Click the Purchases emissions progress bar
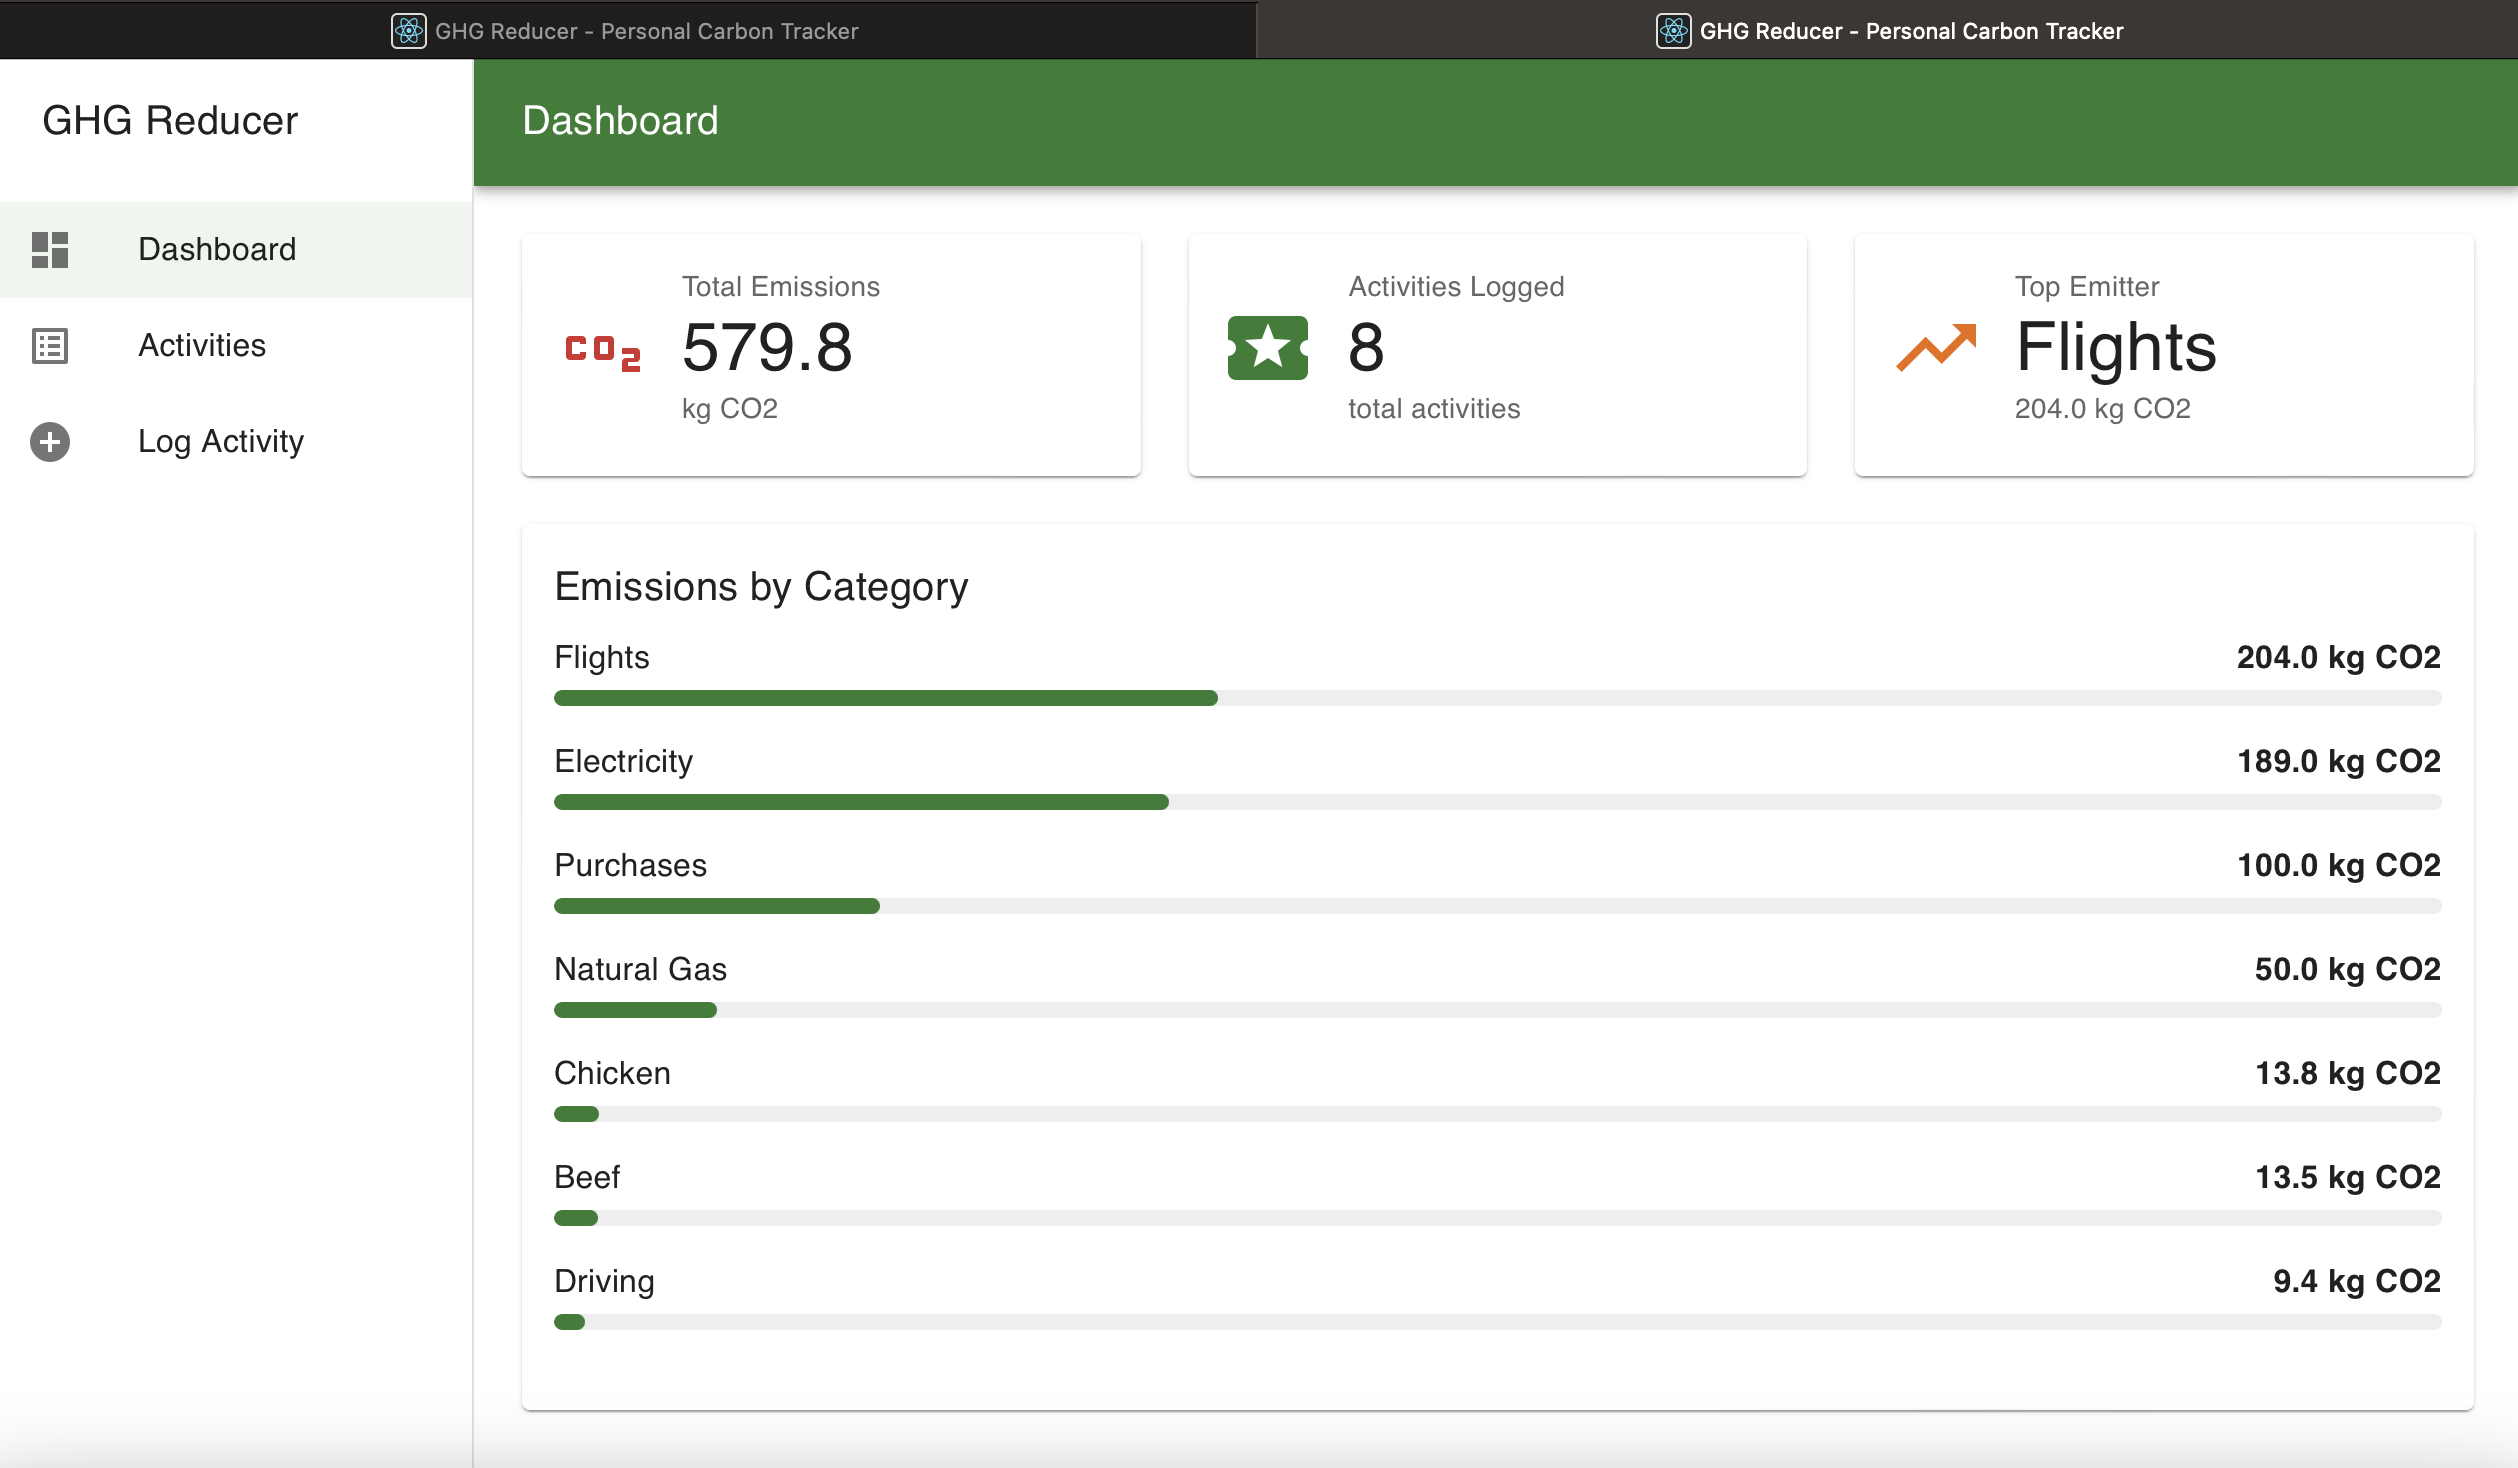The height and width of the screenshot is (1468, 2518). (x=1496, y=906)
